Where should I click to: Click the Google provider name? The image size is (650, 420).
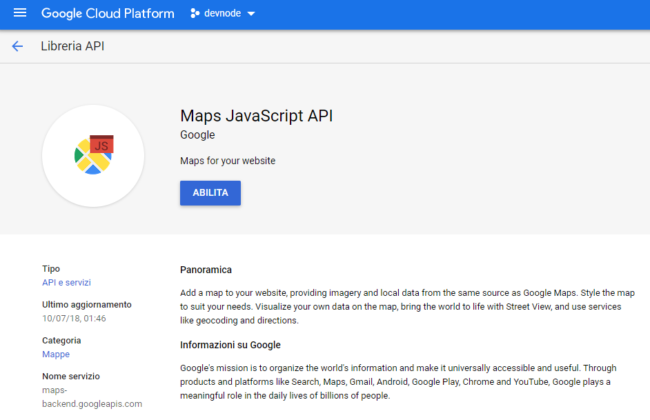tap(197, 135)
